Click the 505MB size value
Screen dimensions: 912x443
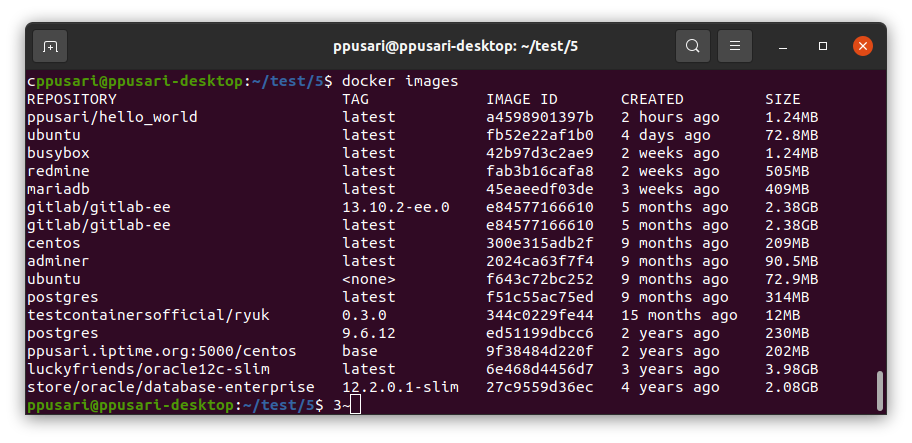pos(787,172)
